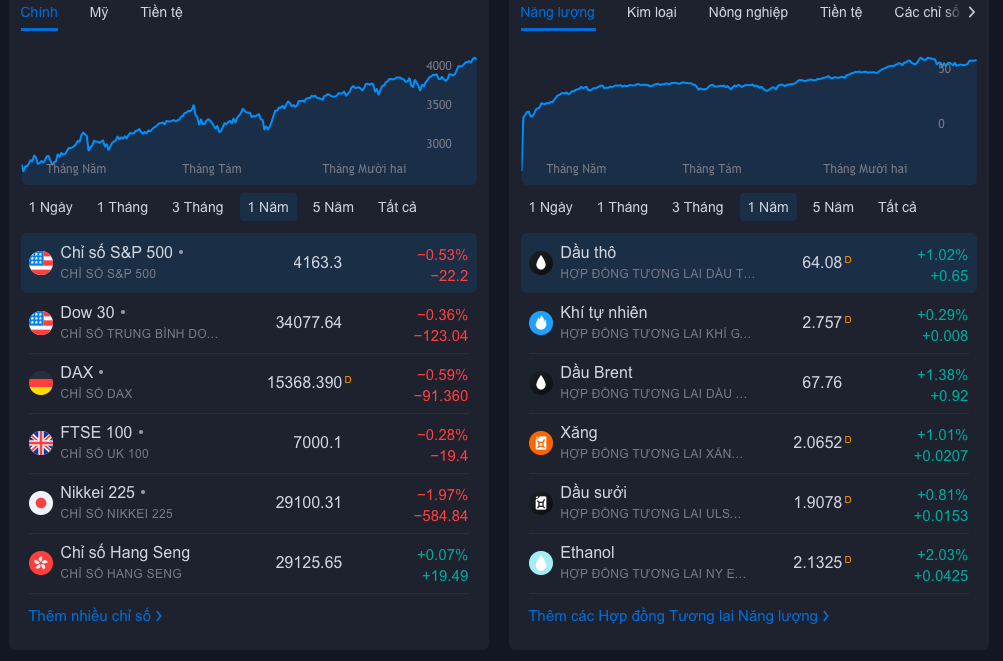Open the Tiền tệ tab in indices panel
Image resolution: width=1003 pixels, height=661 pixels.
tap(161, 12)
